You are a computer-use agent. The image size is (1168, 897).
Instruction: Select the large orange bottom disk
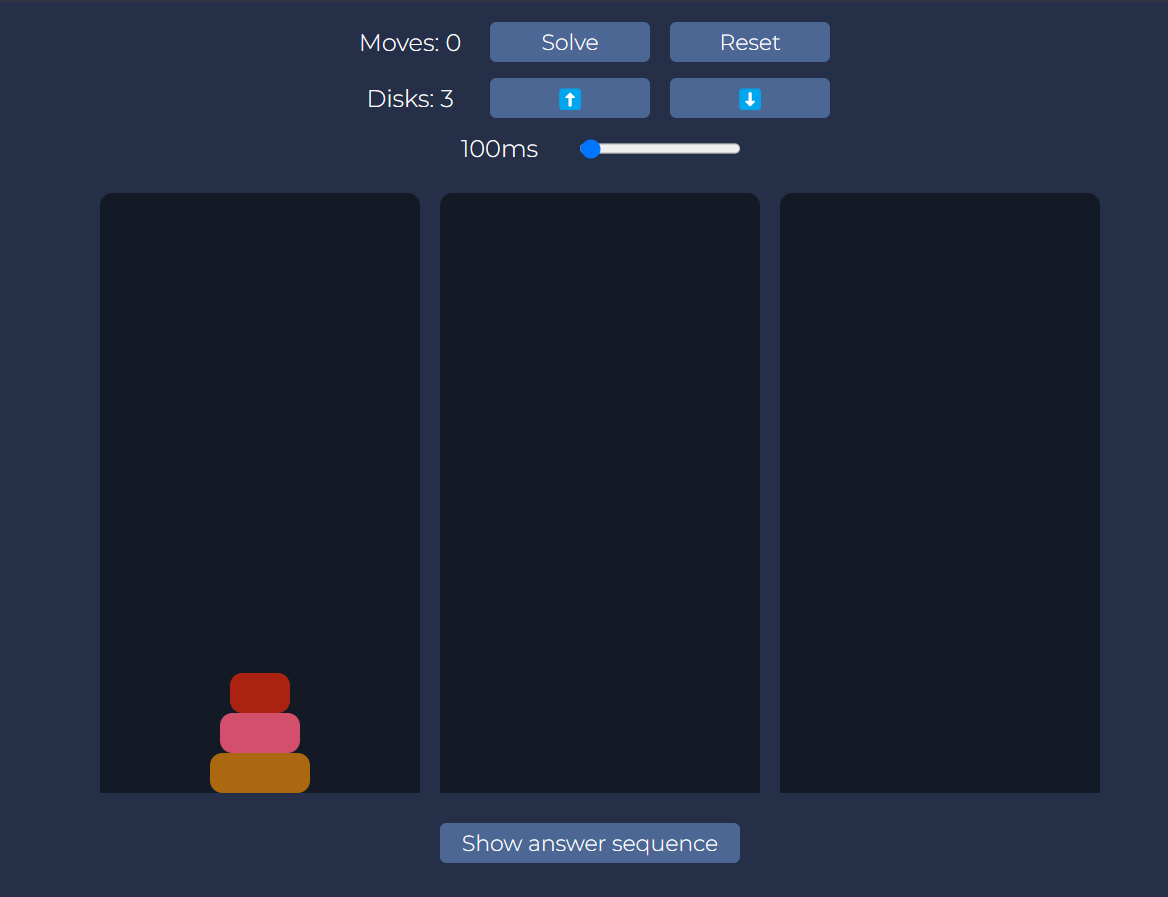click(260, 773)
